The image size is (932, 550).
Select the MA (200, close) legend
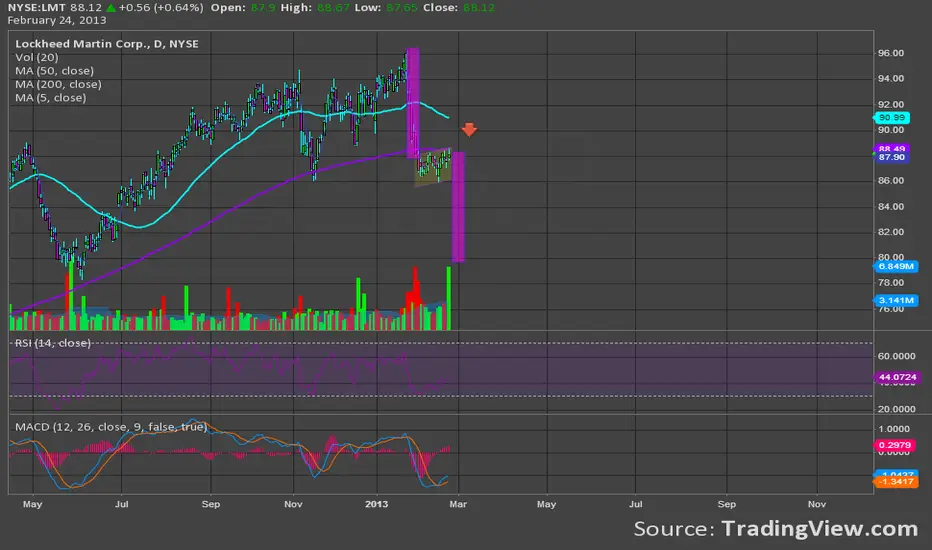point(58,84)
